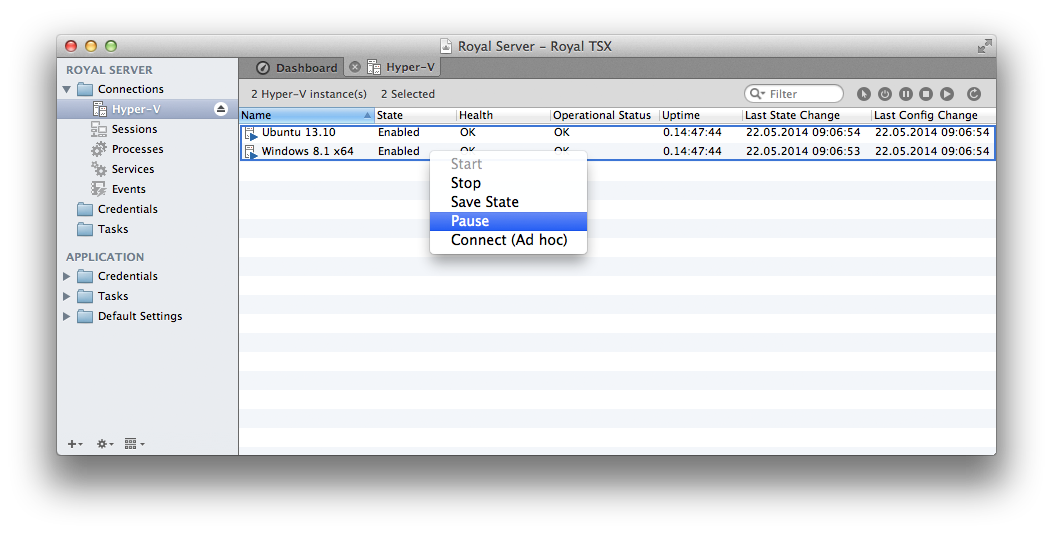Click the cursor connect icon in toolbar
Image resolution: width=1053 pixels, height=534 pixels.
pyautogui.click(x=864, y=94)
